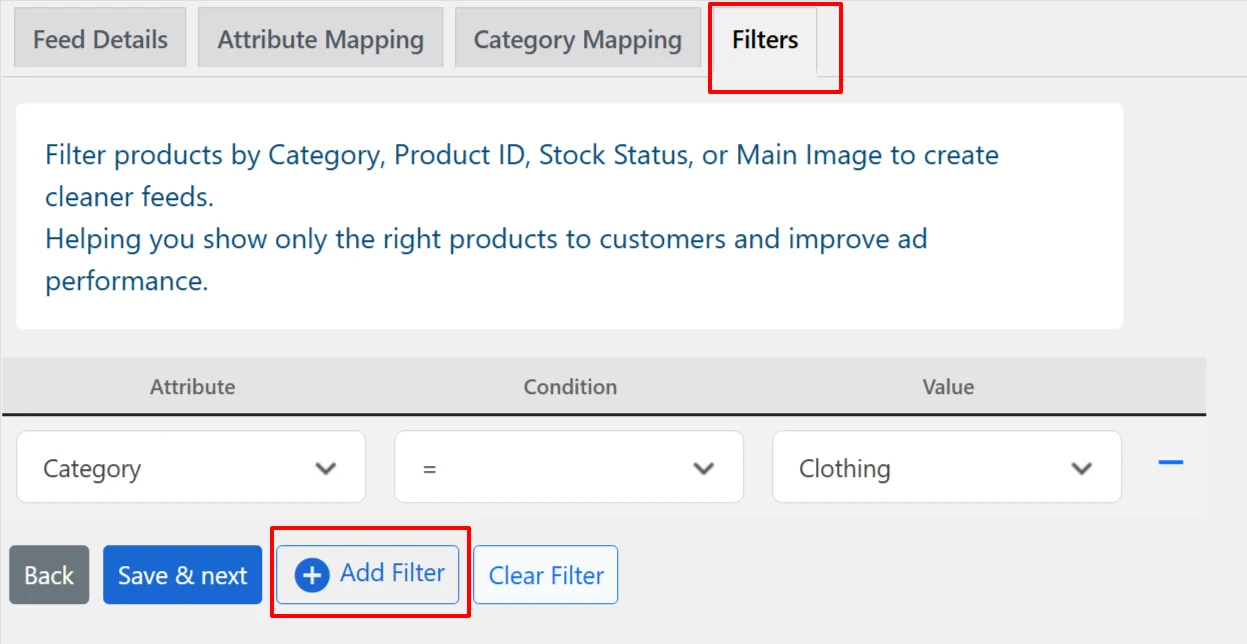Click the blue plus icon inside Add Filter
The width and height of the screenshot is (1247, 644).
point(313,574)
